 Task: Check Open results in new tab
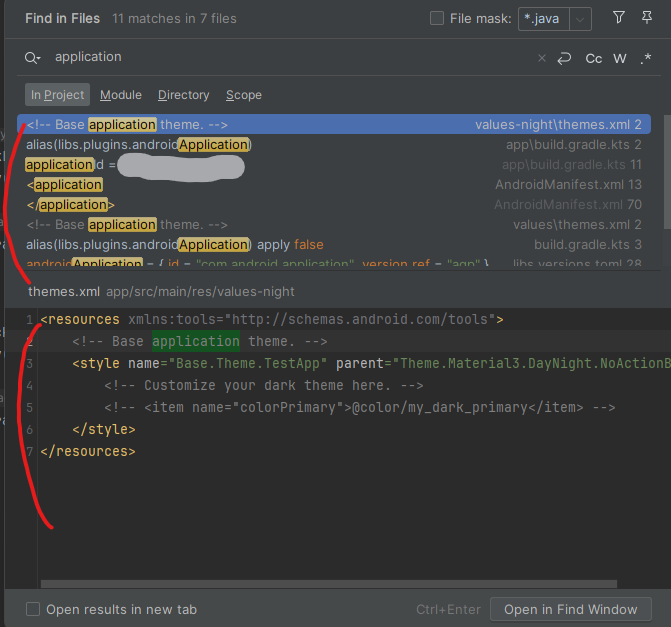[33, 609]
